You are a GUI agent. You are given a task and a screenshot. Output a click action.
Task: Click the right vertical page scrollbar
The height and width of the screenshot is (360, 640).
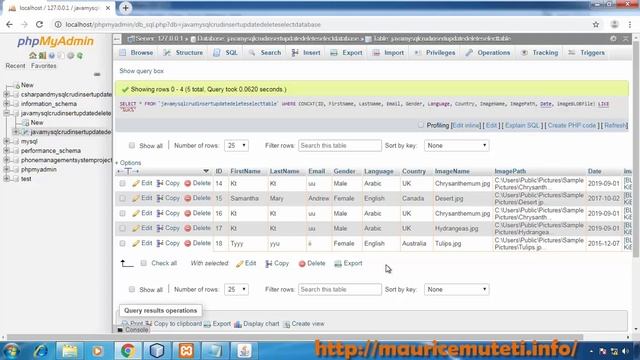coord(636,149)
